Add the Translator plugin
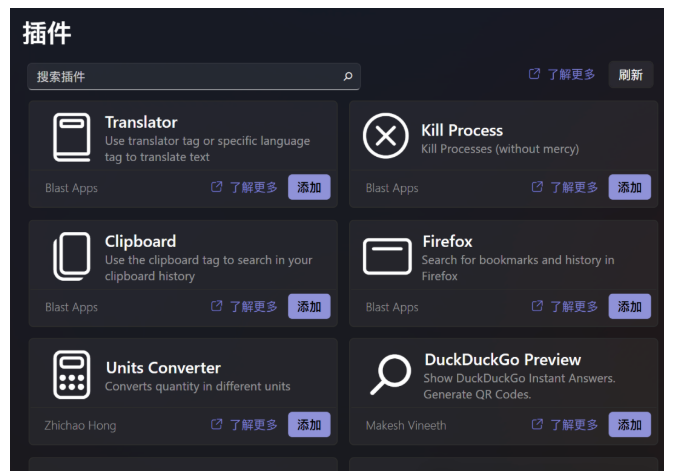The width and height of the screenshot is (675, 471). tap(309, 187)
